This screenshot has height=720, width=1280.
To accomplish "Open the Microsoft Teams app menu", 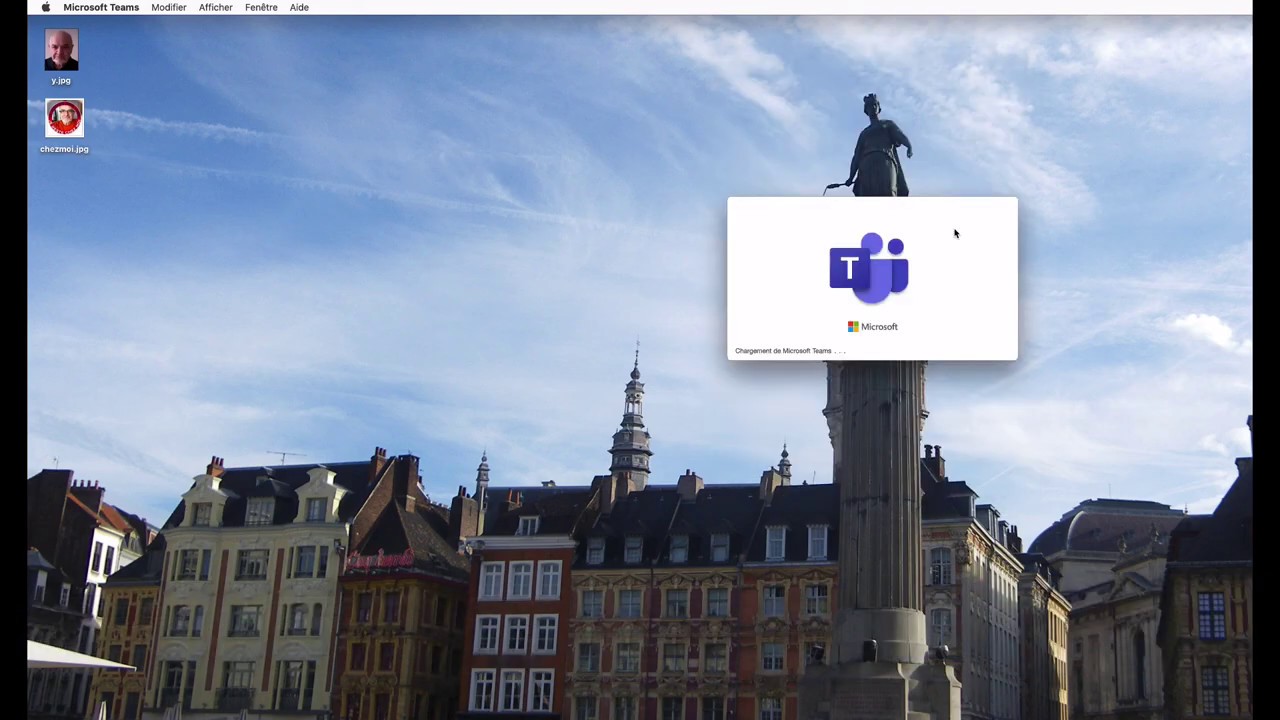I will [x=101, y=7].
